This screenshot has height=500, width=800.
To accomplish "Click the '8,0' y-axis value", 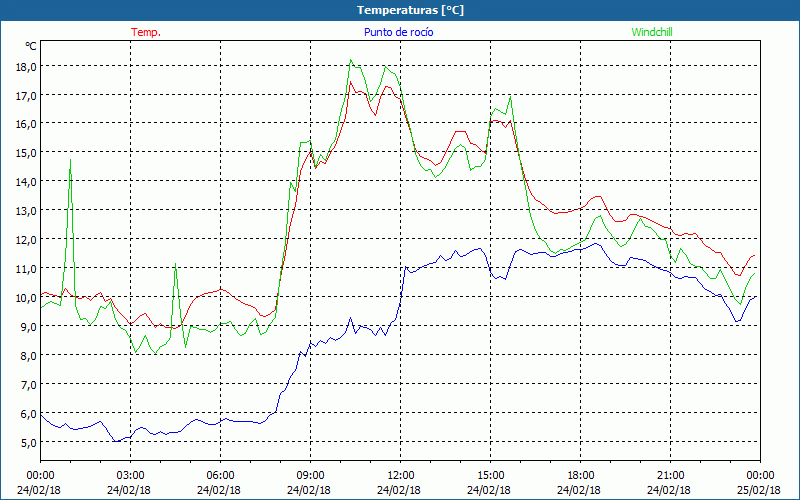I will [29, 356].
